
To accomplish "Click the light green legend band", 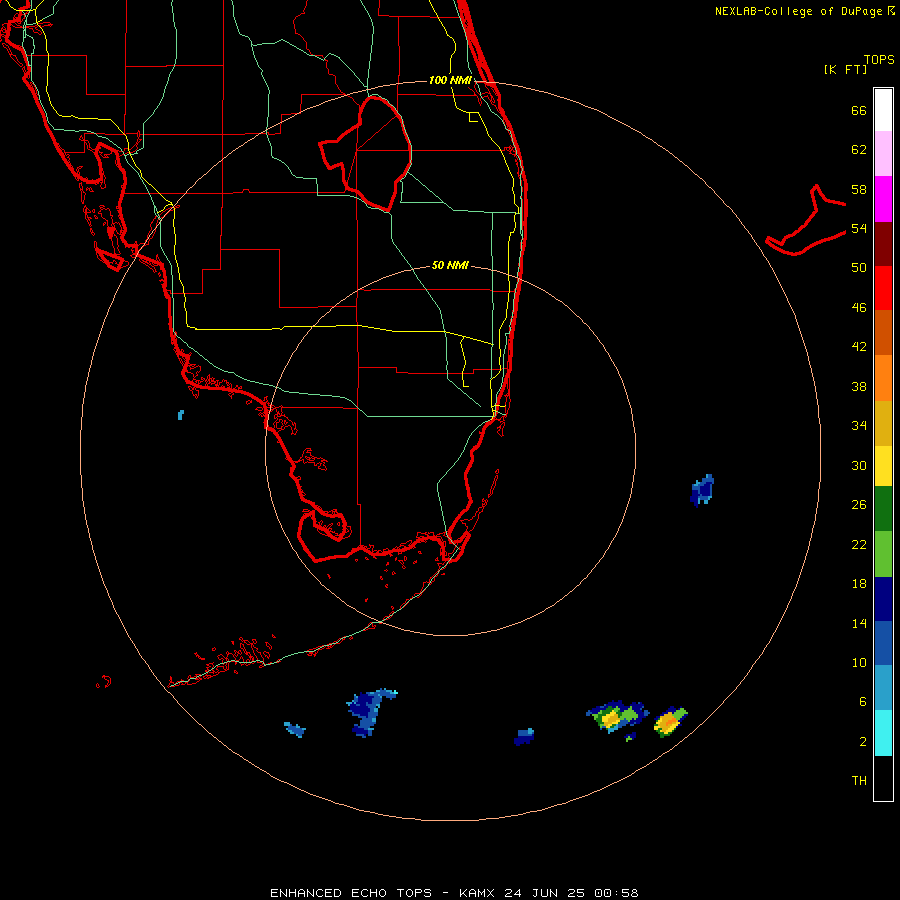I will pyautogui.click(x=883, y=554).
